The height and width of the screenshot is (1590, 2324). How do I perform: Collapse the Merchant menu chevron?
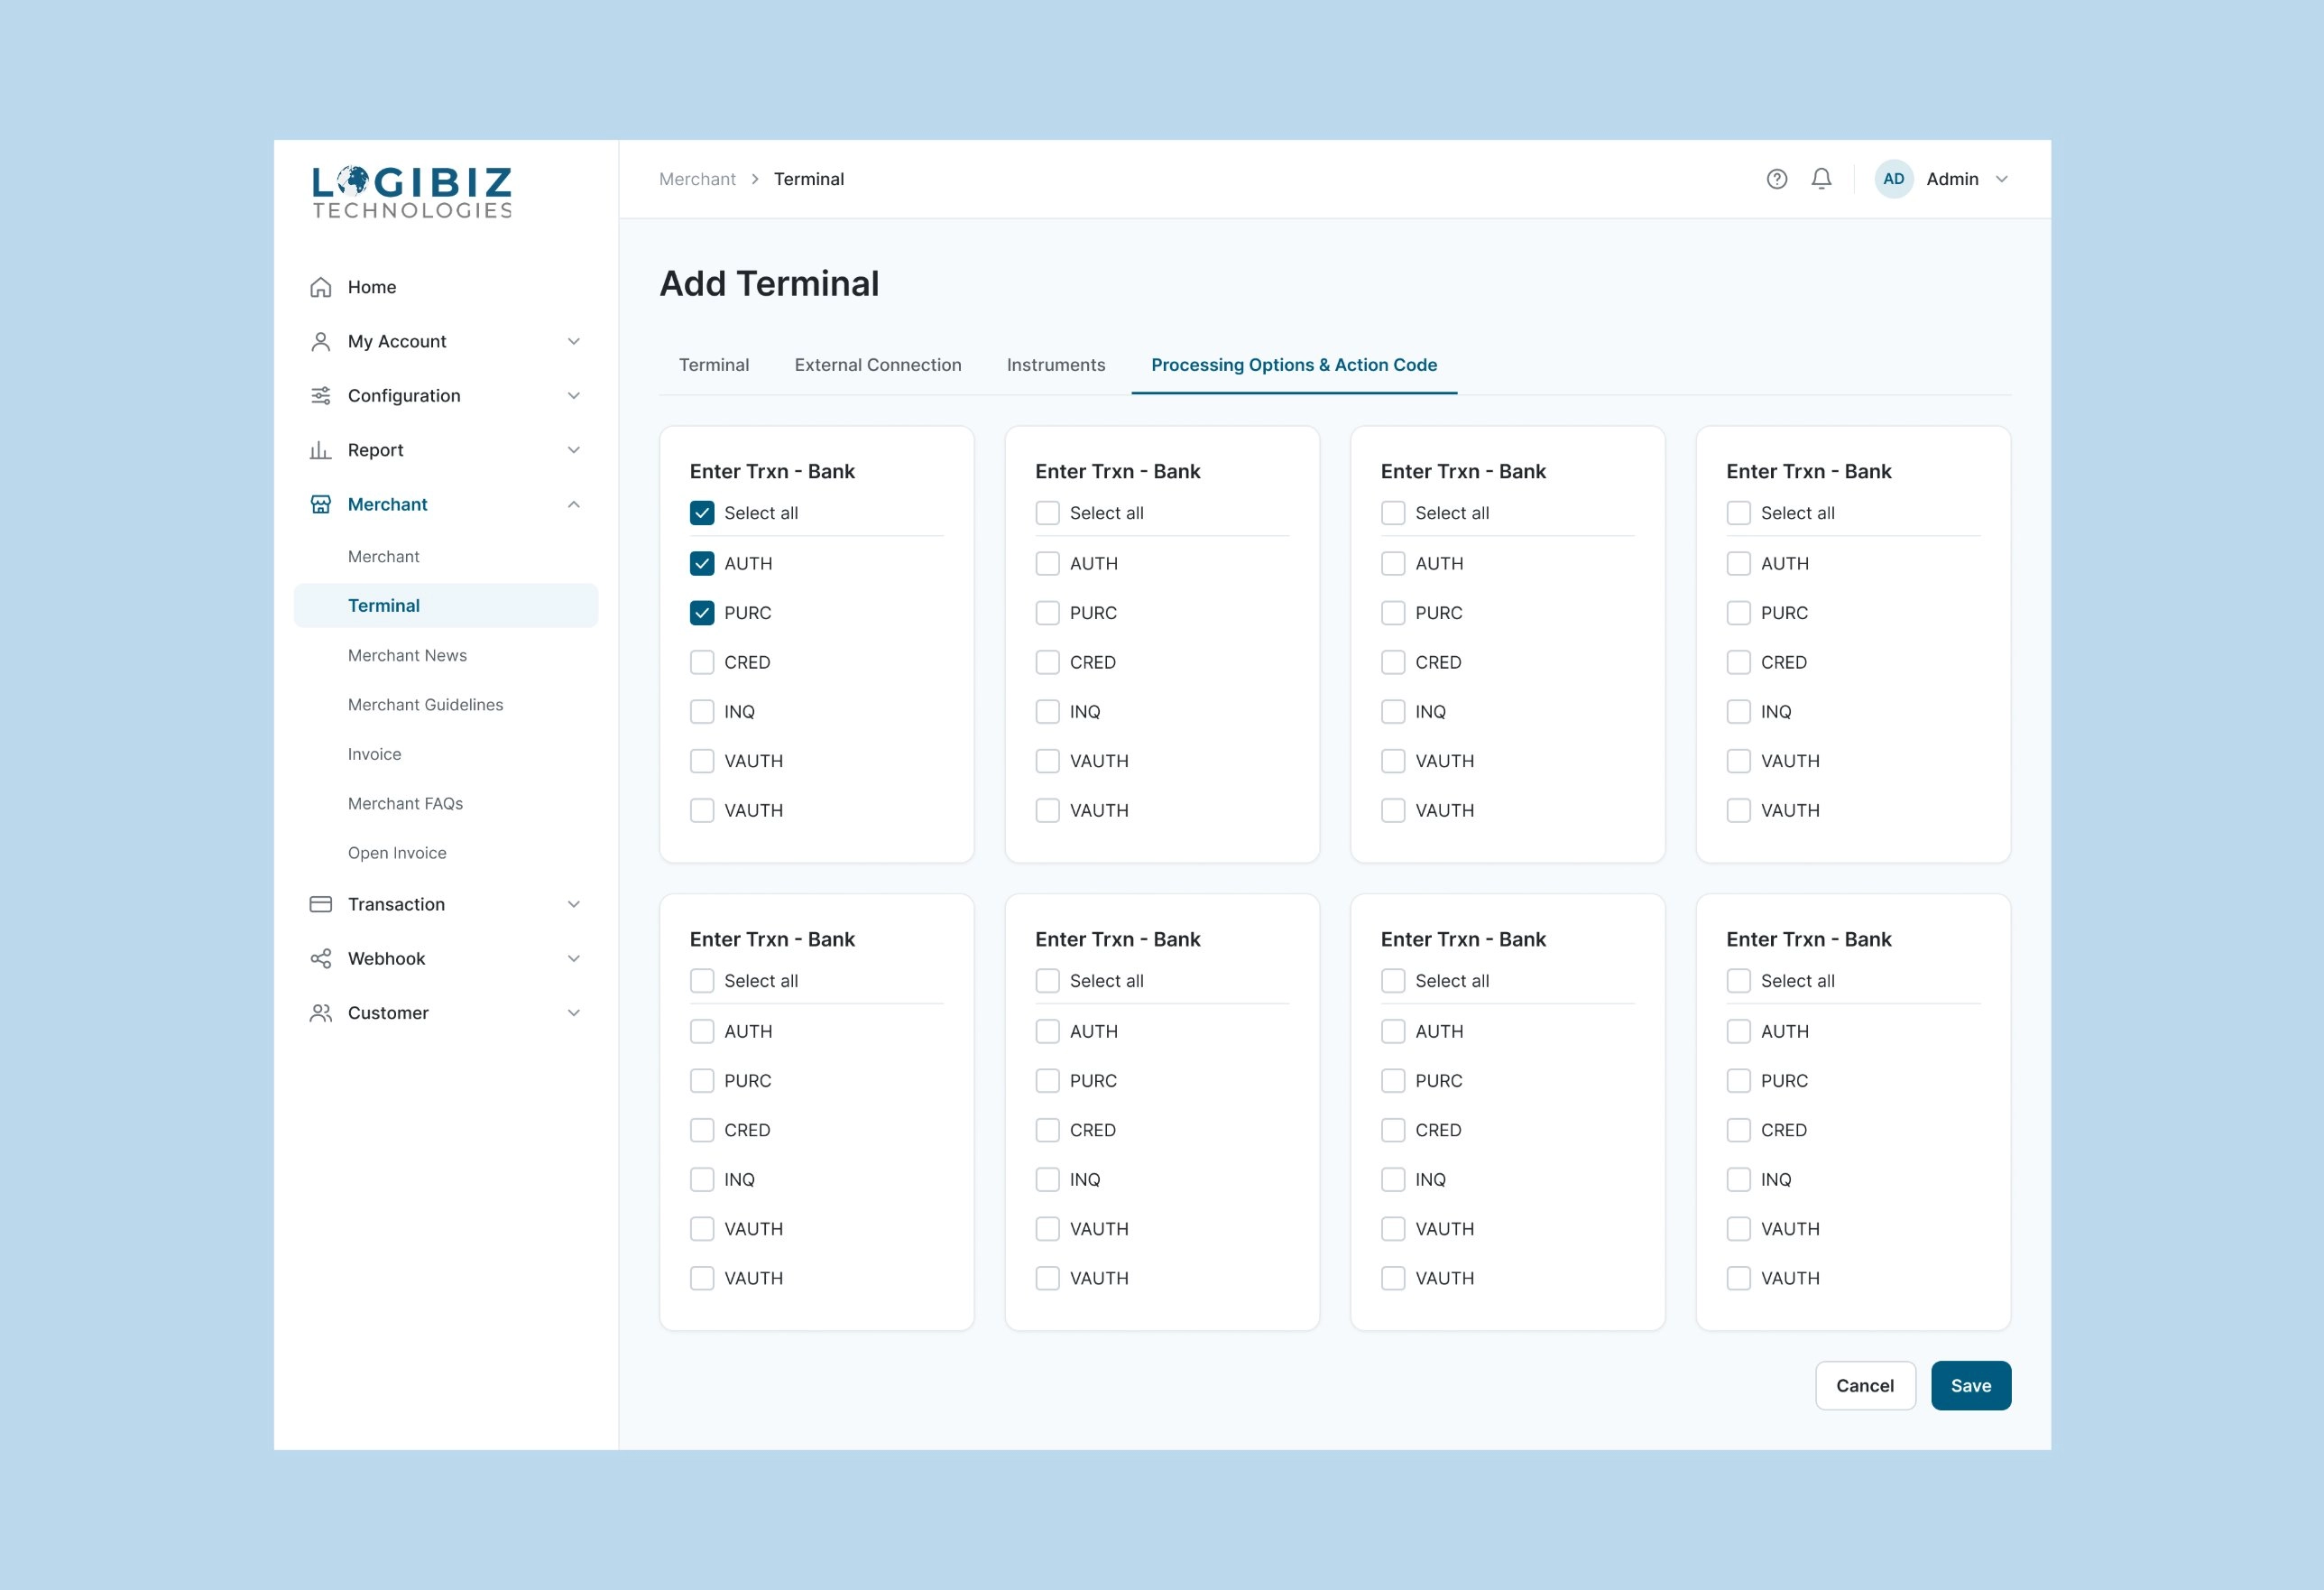[574, 504]
